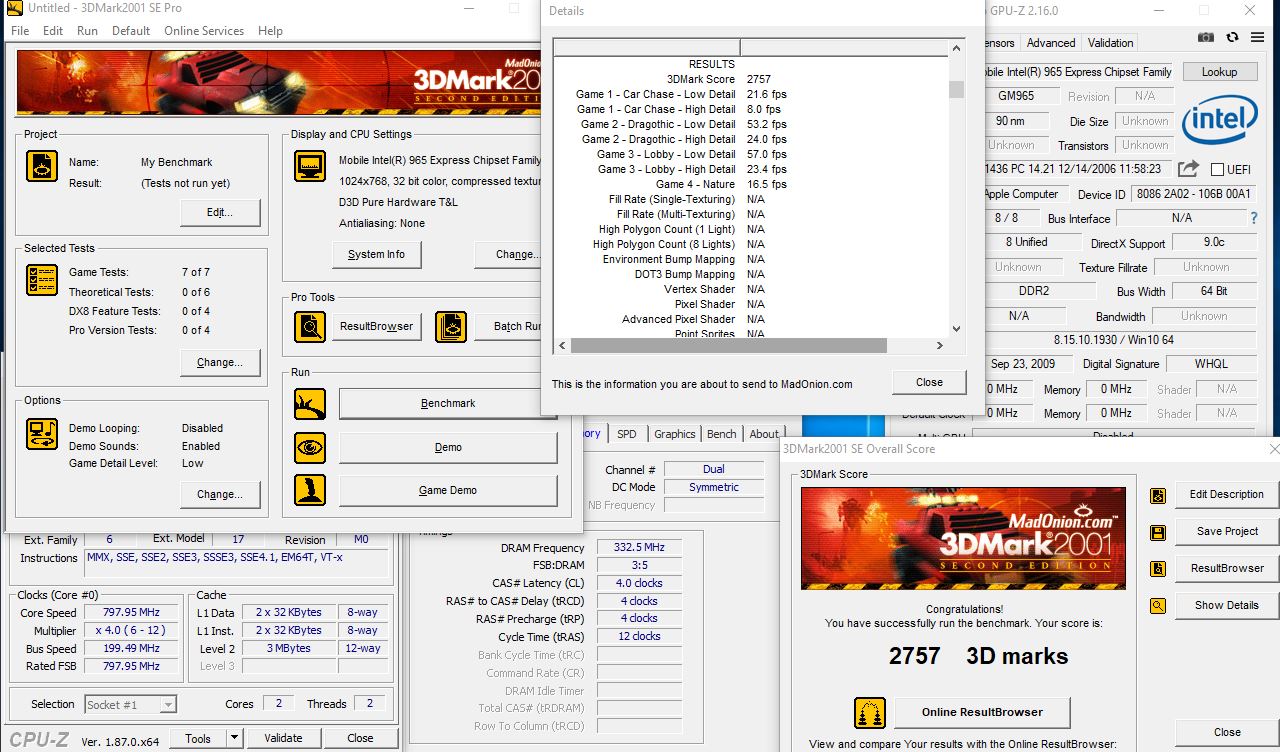This screenshot has width=1280, height=752.
Task: Click the Validate button in CPU-Z
Action: coord(283,738)
